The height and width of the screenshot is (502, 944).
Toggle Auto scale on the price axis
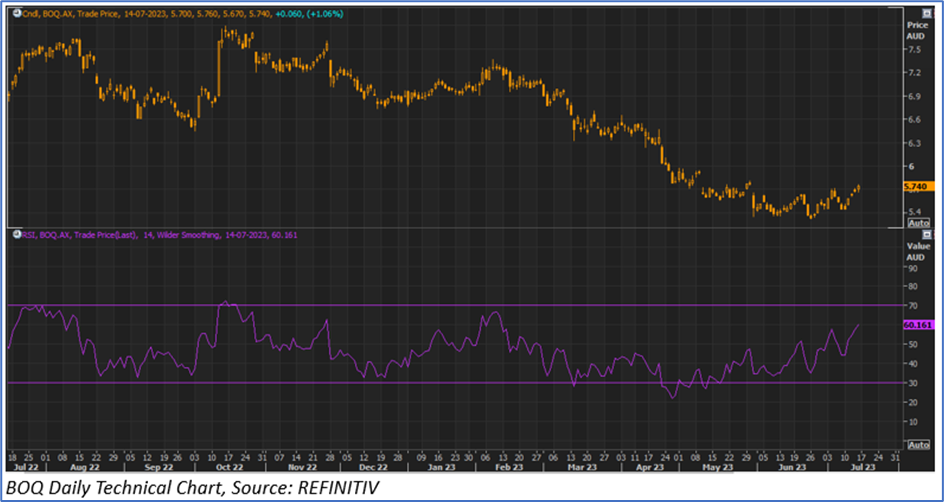click(917, 222)
